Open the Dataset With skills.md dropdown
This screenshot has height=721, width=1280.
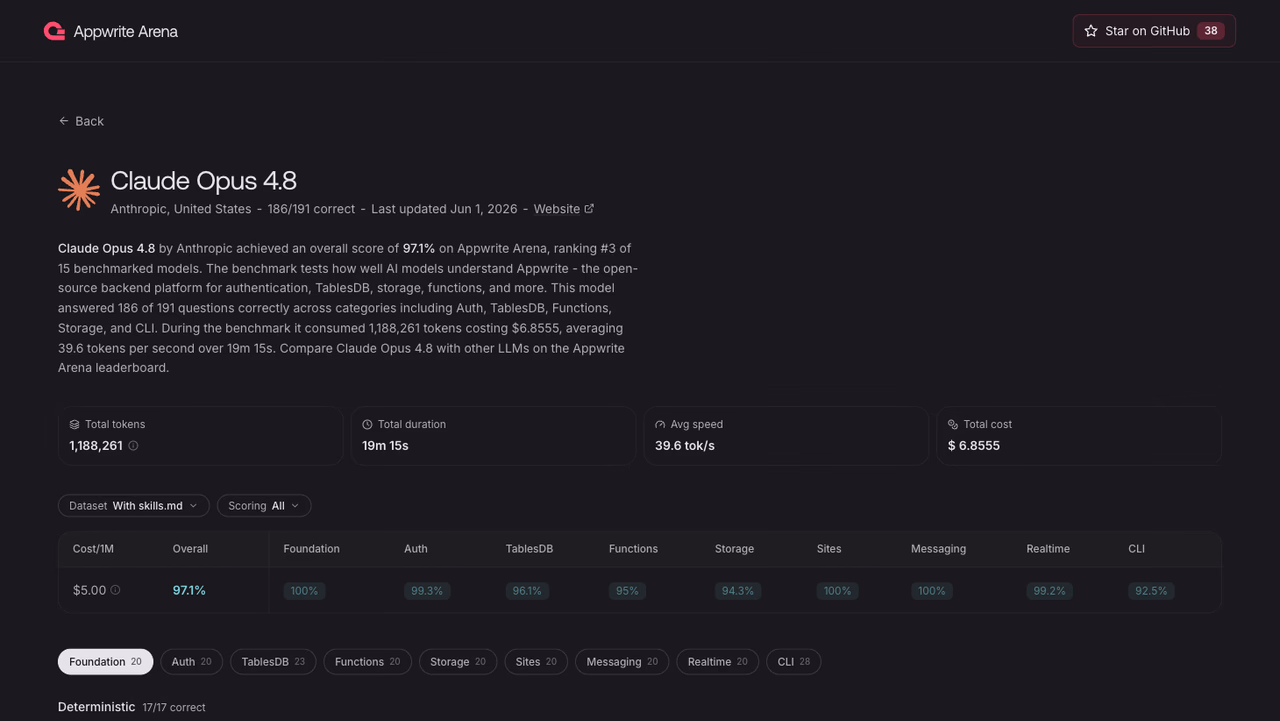[x=134, y=506]
